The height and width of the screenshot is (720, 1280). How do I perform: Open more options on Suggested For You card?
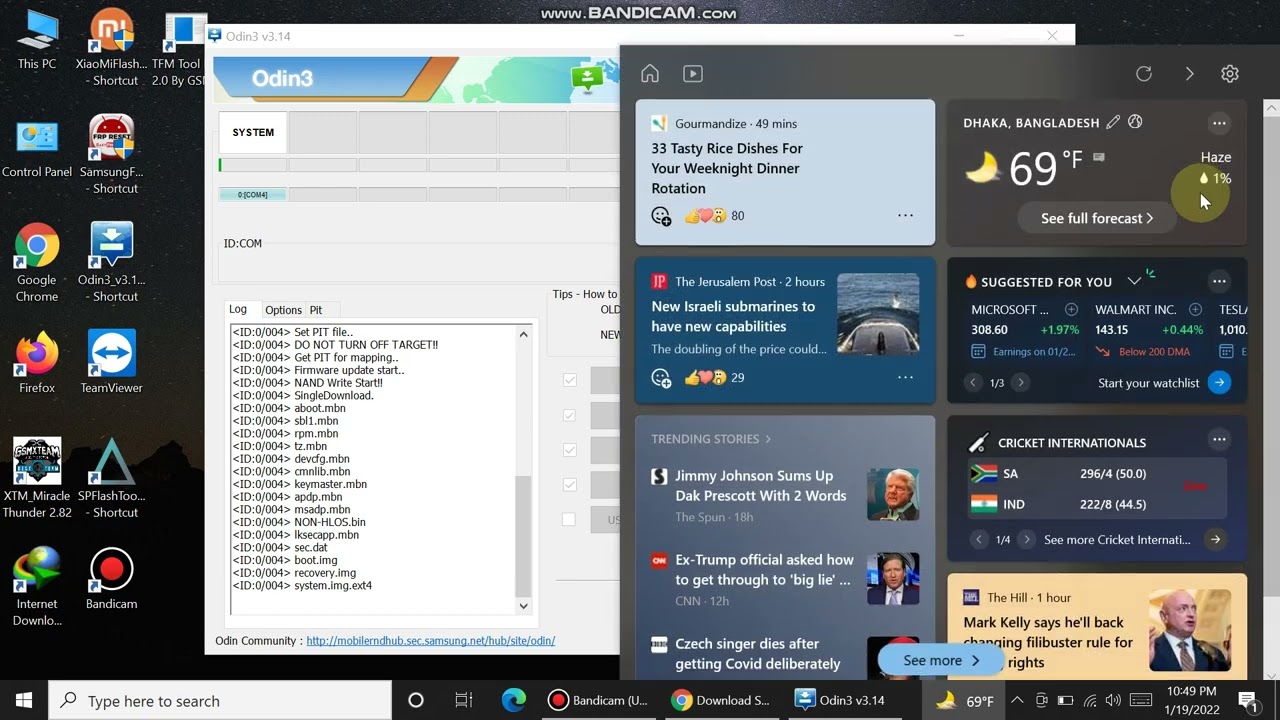point(1219,281)
